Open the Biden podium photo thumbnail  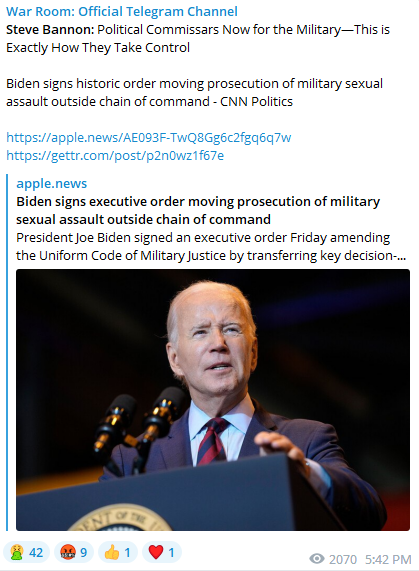[x=213, y=400]
